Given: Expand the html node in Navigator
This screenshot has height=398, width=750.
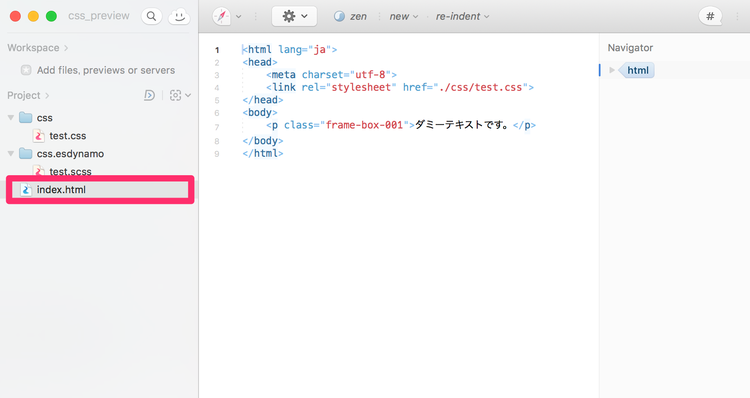Looking at the screenshot, I should 612,70.
